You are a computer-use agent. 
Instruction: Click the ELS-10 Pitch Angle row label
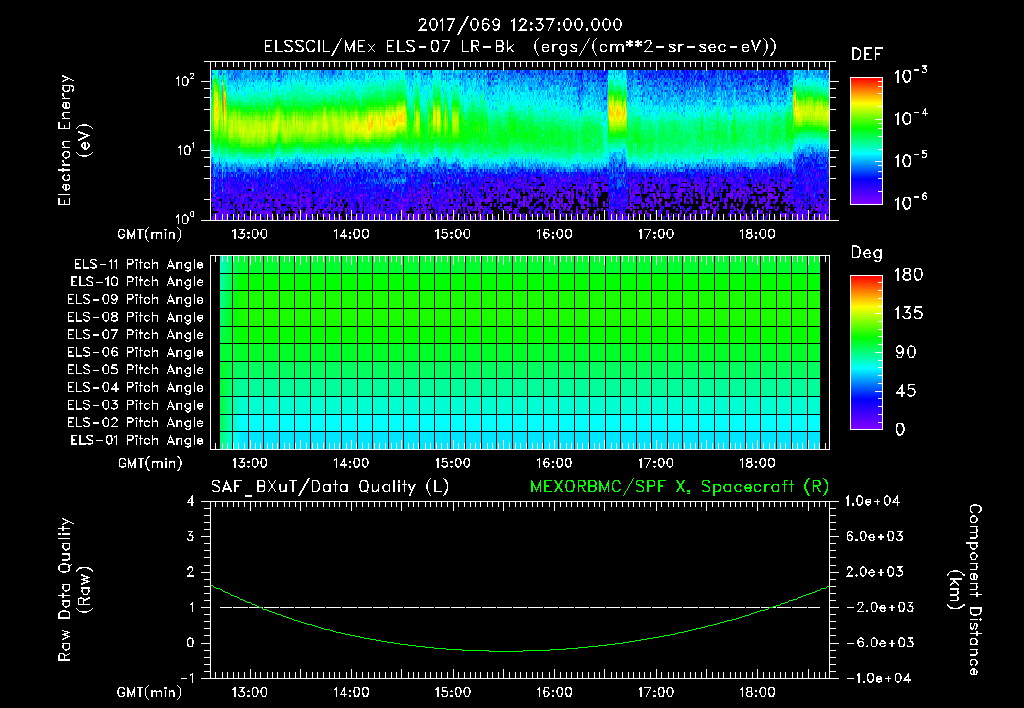(137, 282)
